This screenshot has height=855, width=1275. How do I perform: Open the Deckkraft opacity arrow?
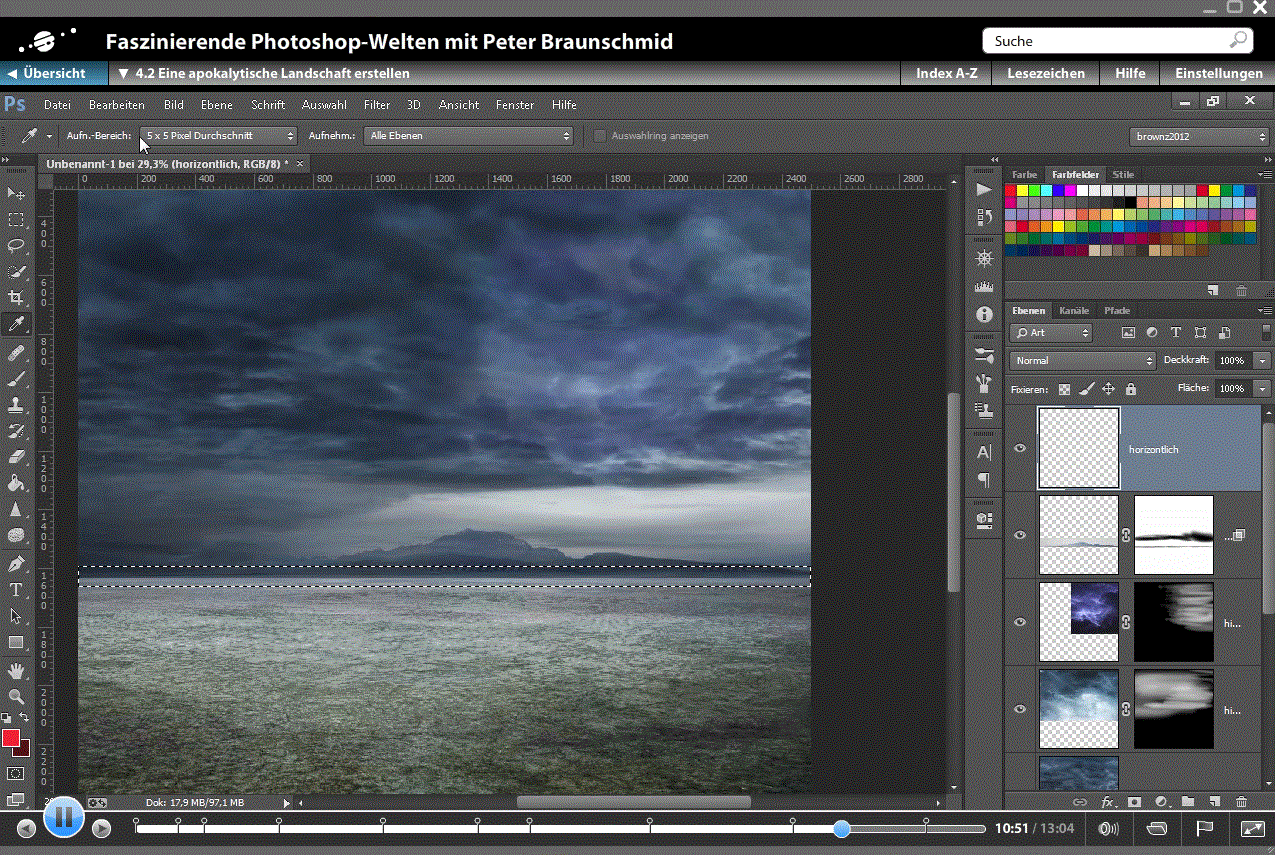click(x=1264, y=360)
